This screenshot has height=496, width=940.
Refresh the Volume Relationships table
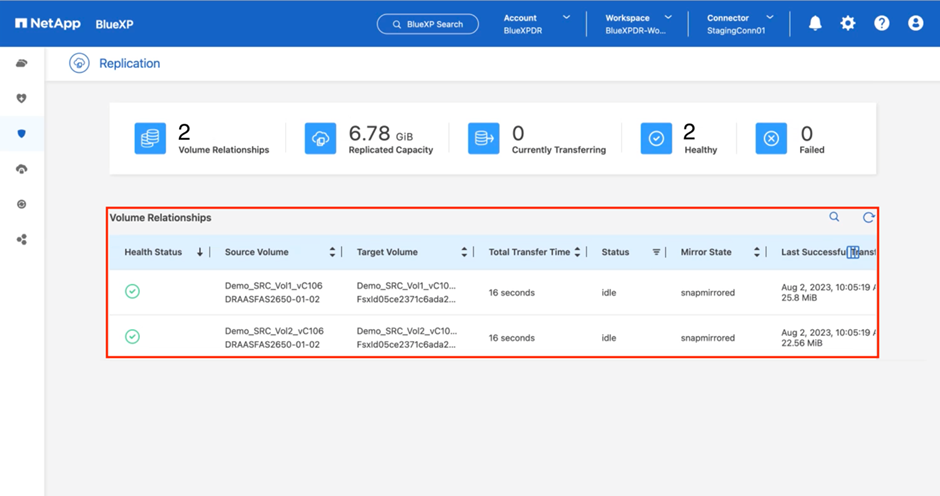tap(868, 217)
